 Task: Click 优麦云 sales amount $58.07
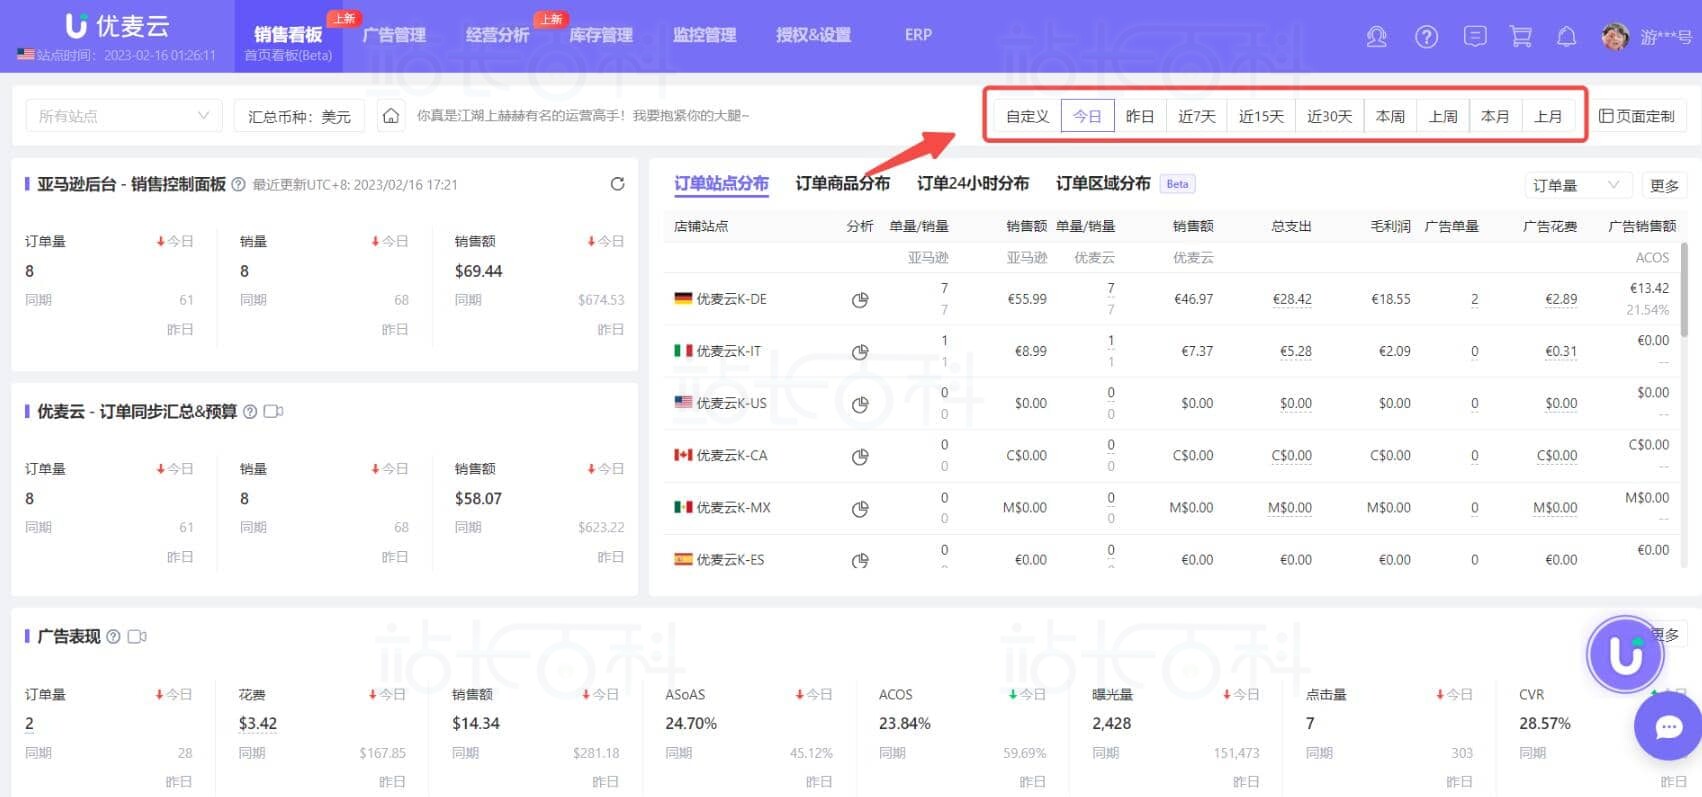(479, 498)
